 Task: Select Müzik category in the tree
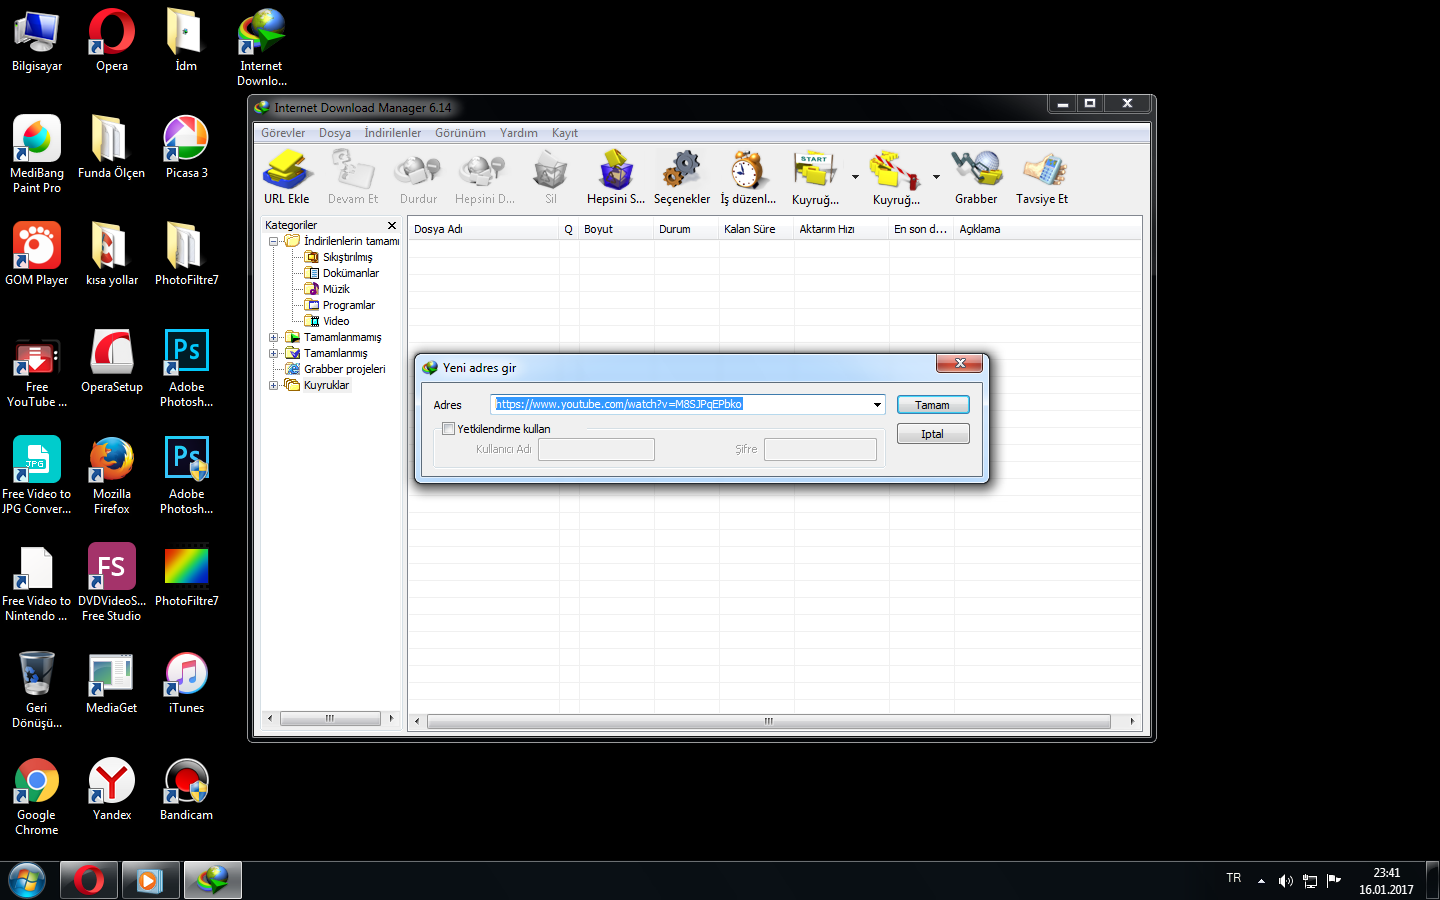(x=336, y=289)
